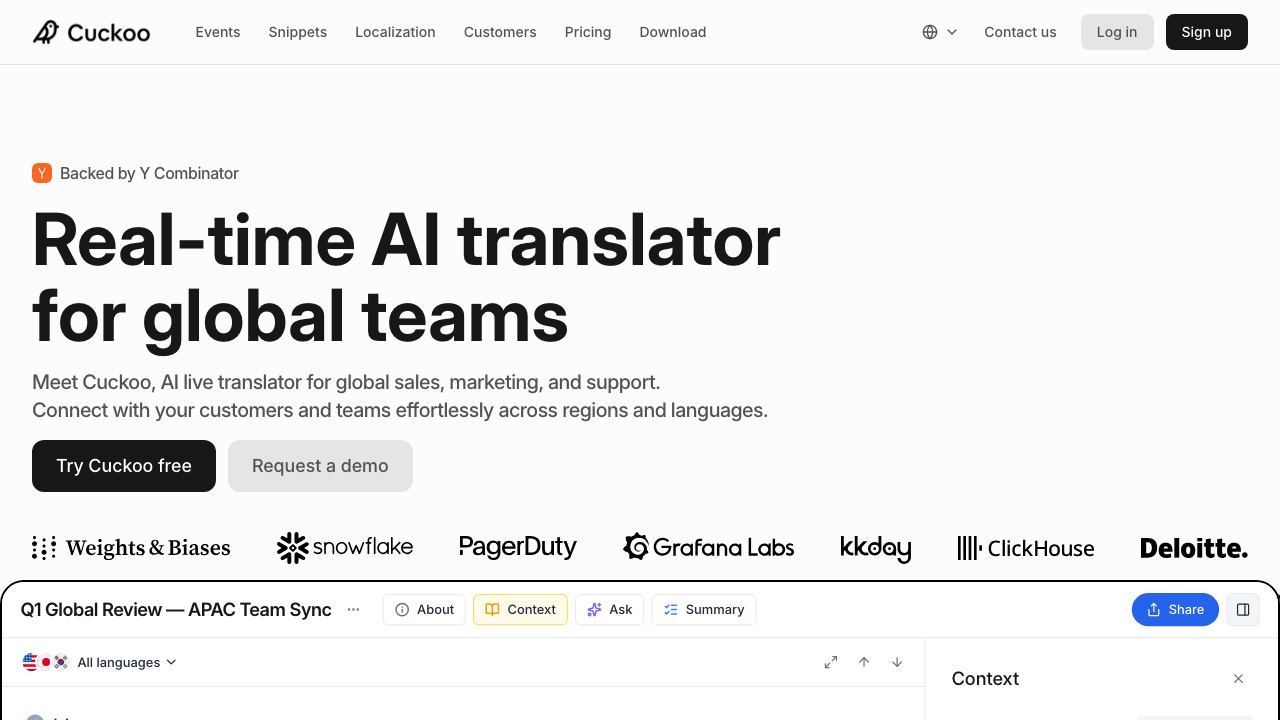Click the Weights & Biases logo
The image size is (1280, 720).
point(131,548)
